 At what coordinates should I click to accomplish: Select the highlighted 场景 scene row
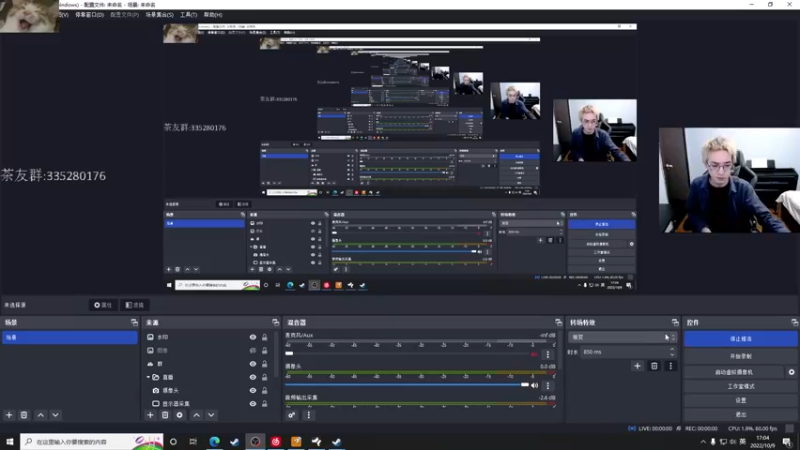tap(69, 337)
